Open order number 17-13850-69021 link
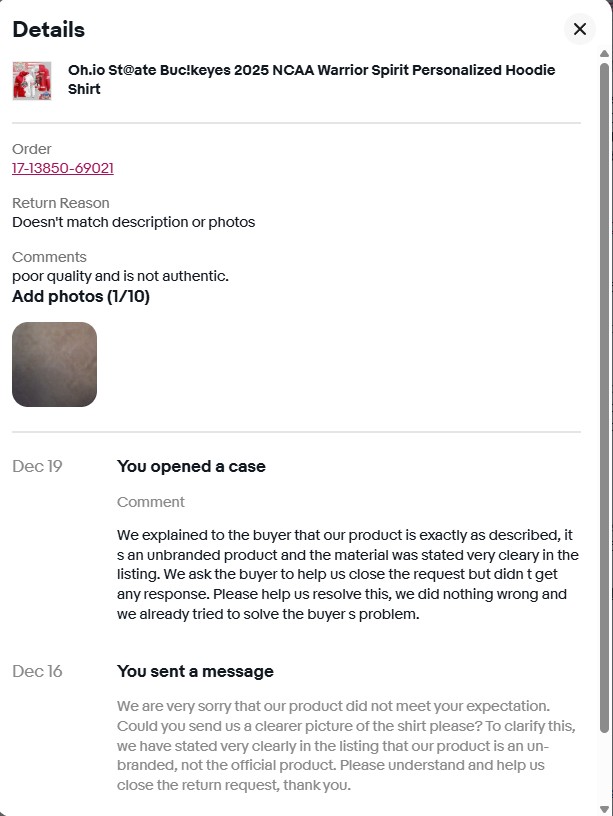 tap(63, 168)
